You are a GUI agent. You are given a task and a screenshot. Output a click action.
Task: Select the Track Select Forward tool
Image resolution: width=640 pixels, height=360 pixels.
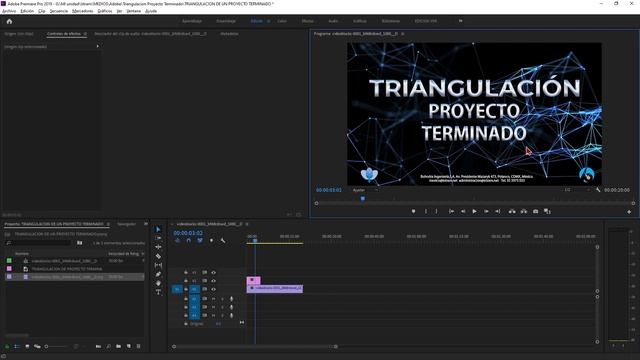[x=158, y=238]
